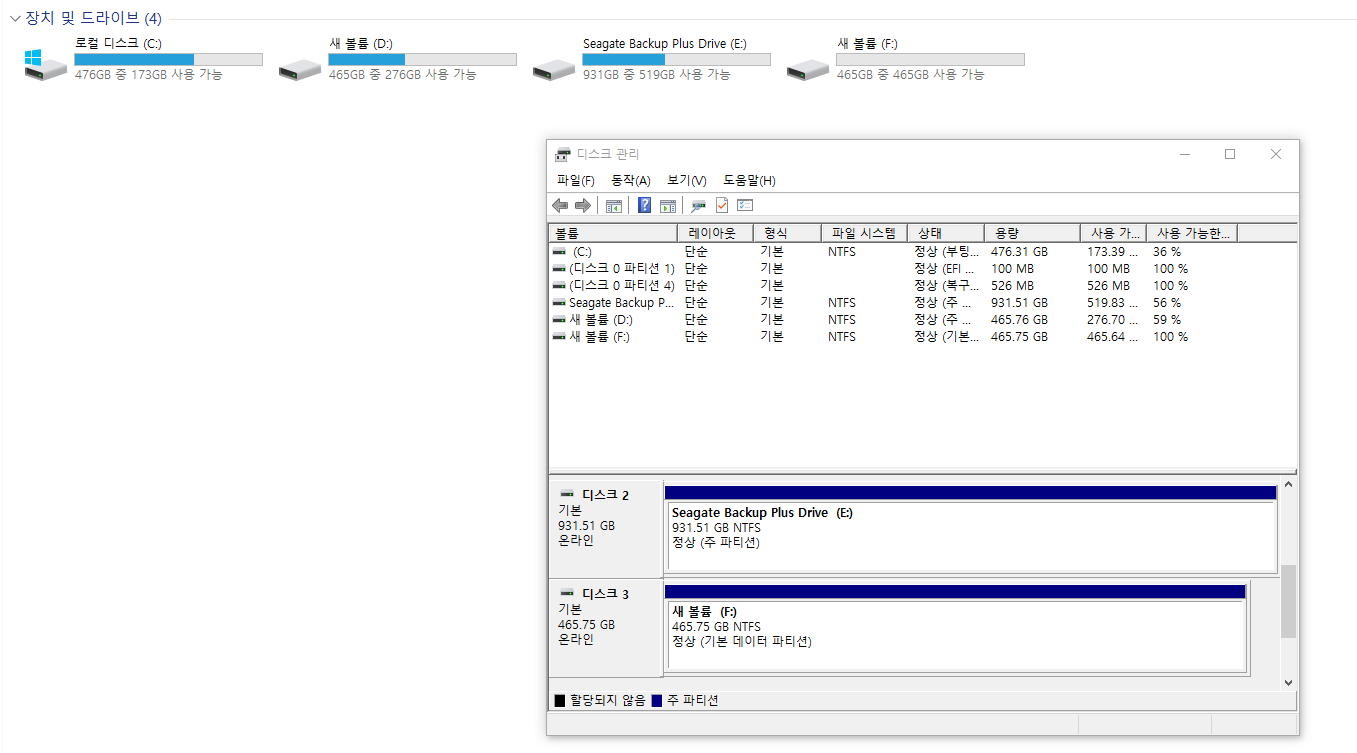Select the 새 볼륨 (F:) partition block on 디스크 3

[x=956, y=628]
